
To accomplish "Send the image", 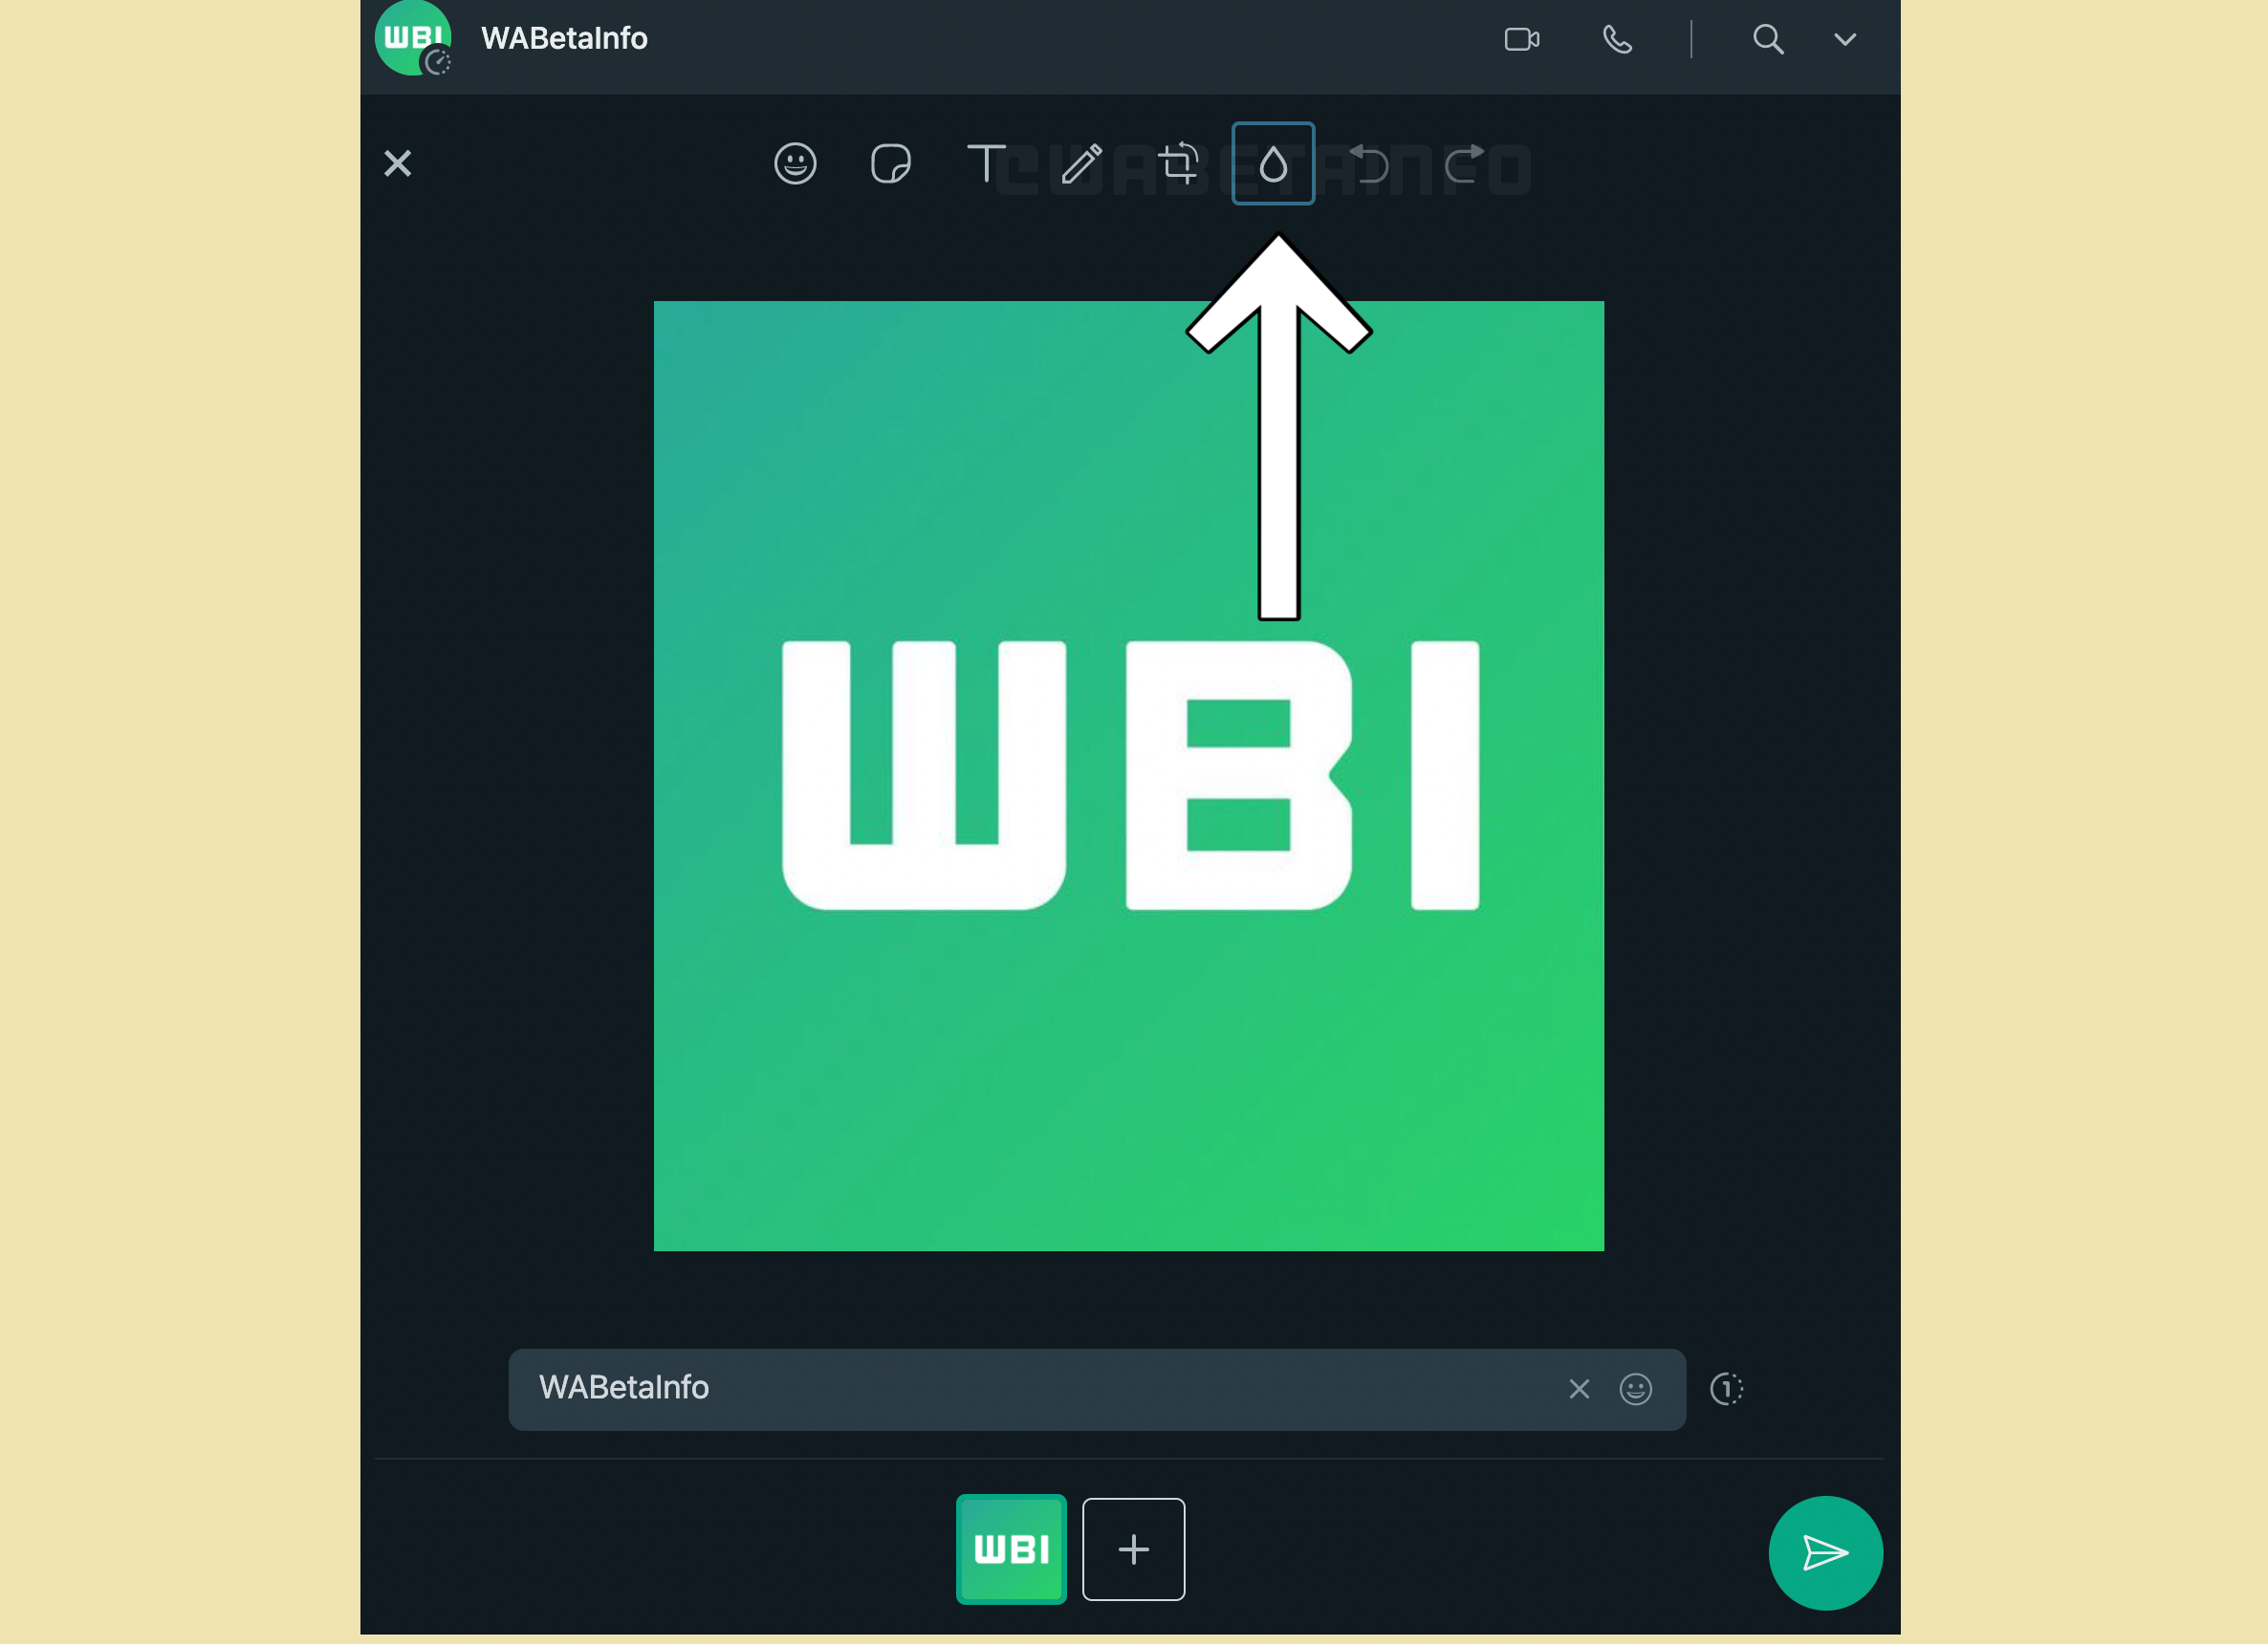I will point(1825,1553).
